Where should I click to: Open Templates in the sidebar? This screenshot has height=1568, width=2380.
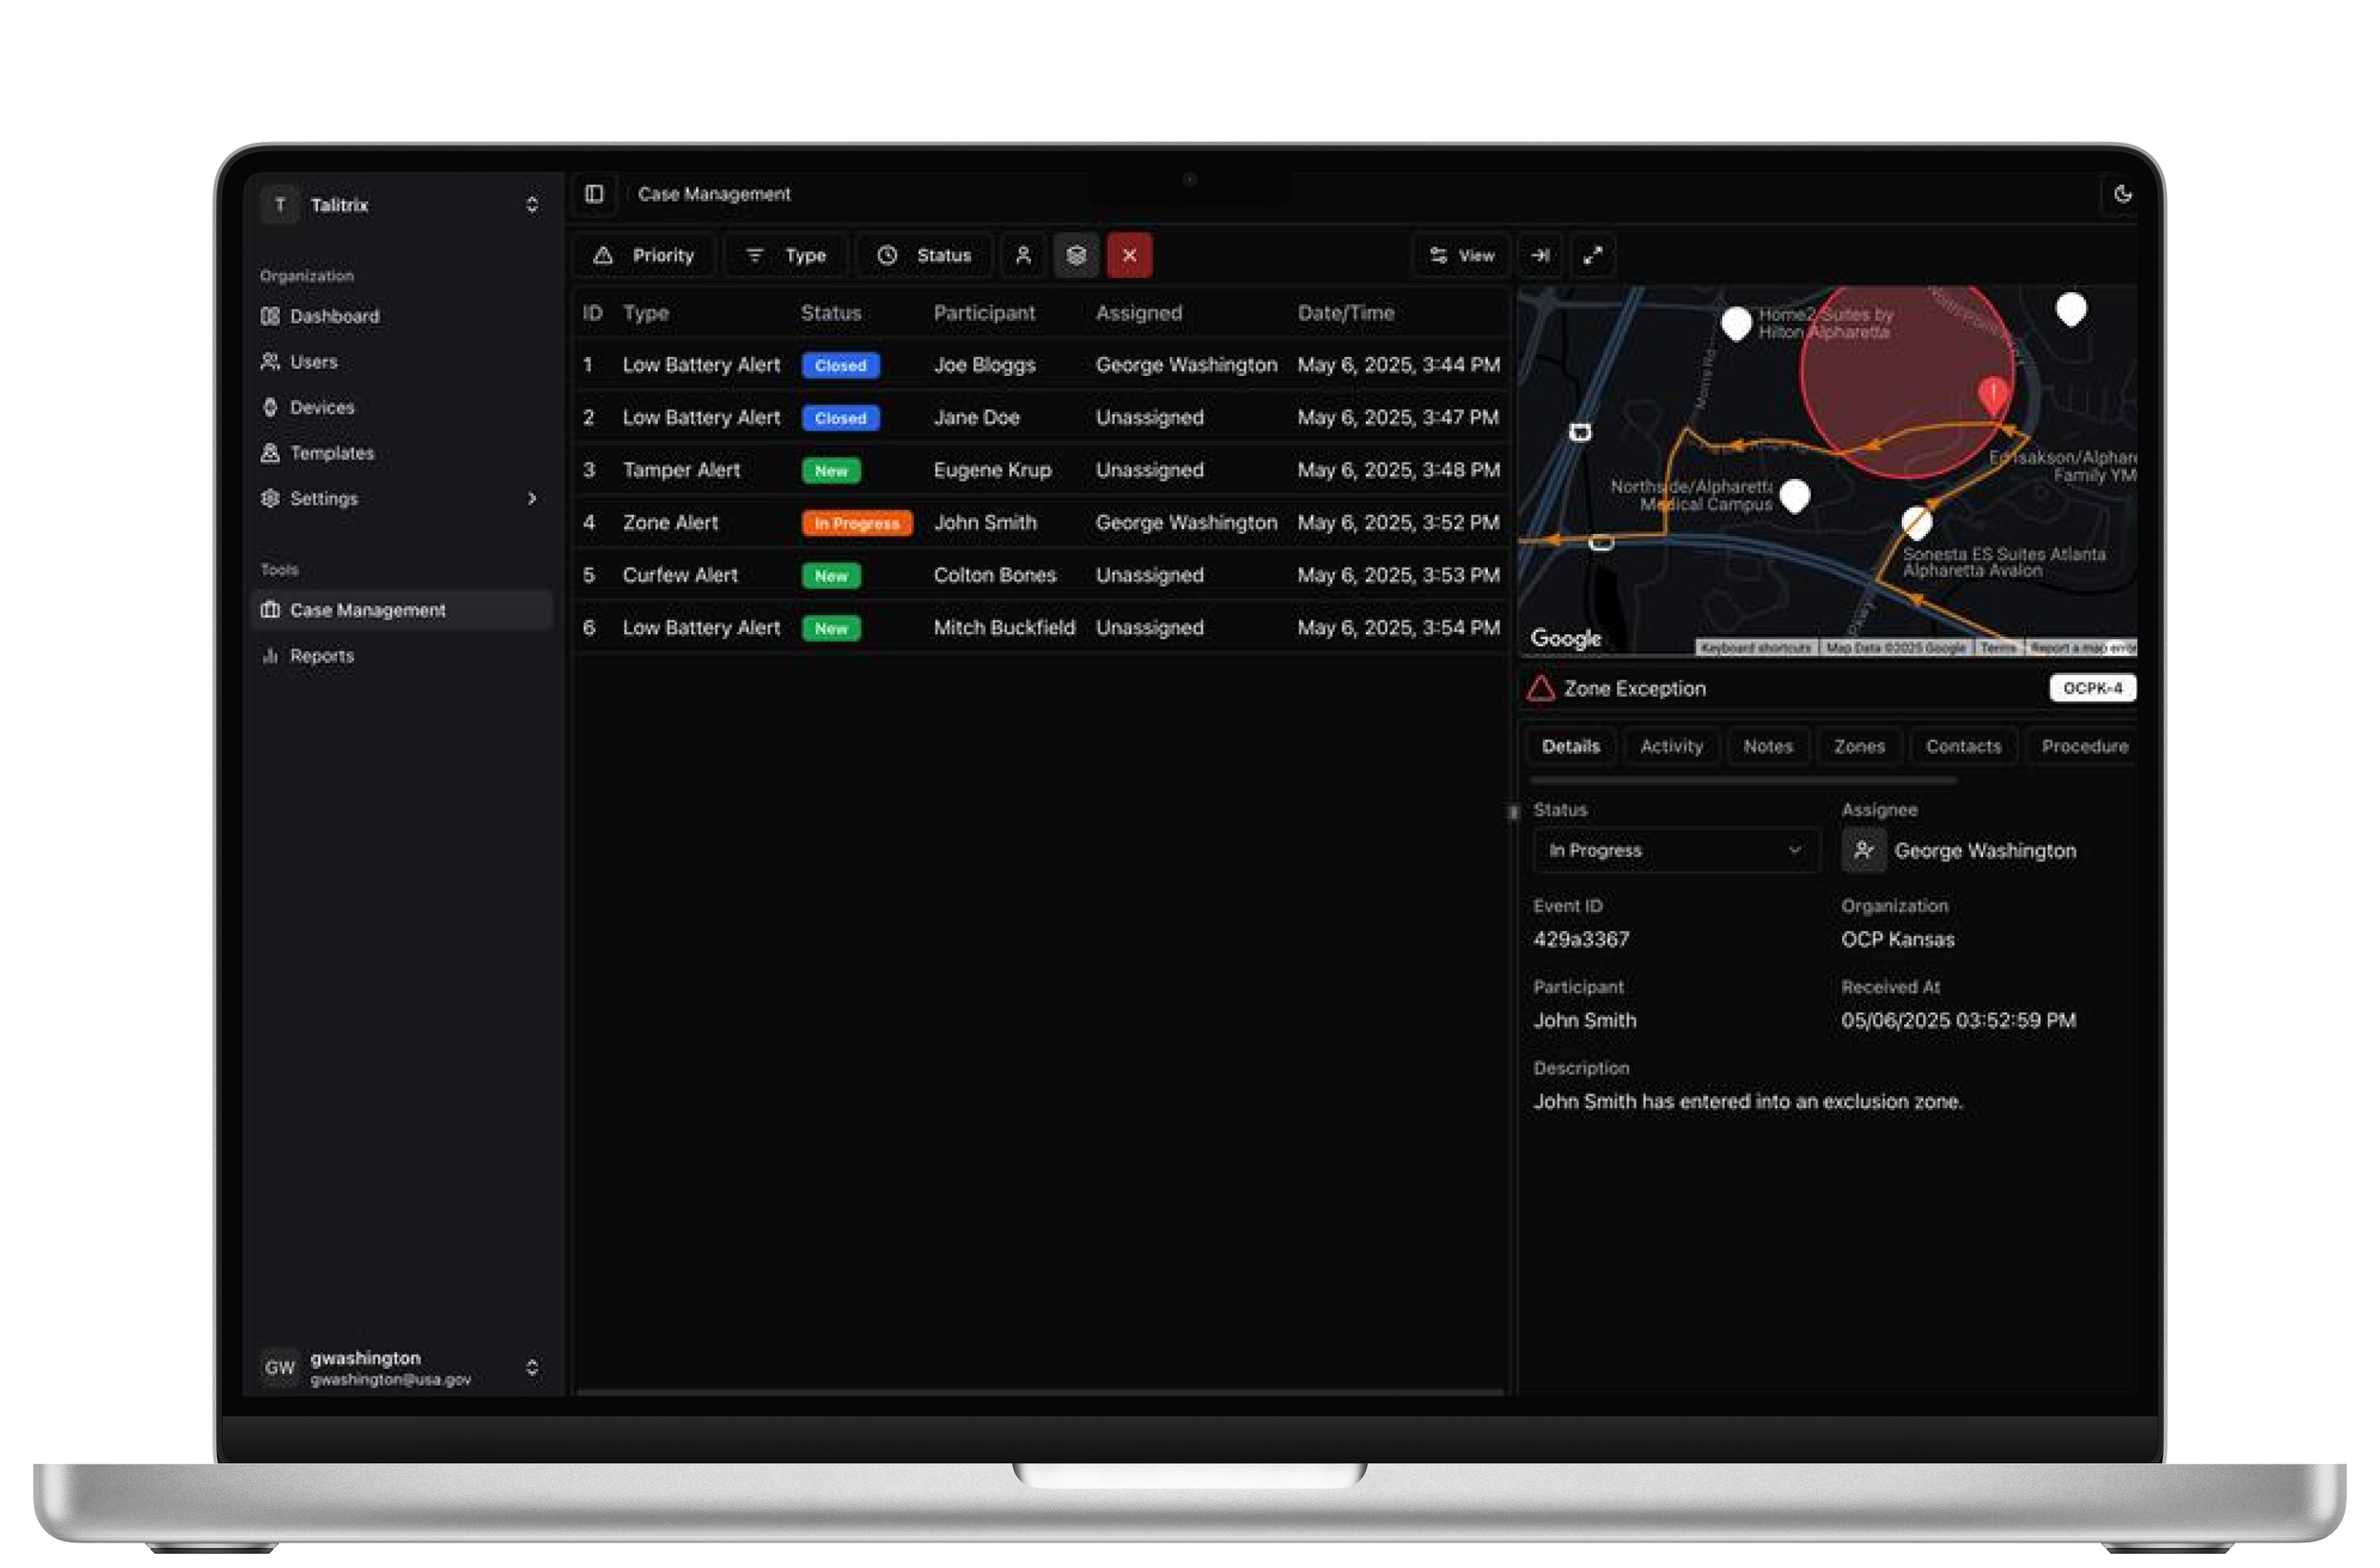click(x=331, y=453)
